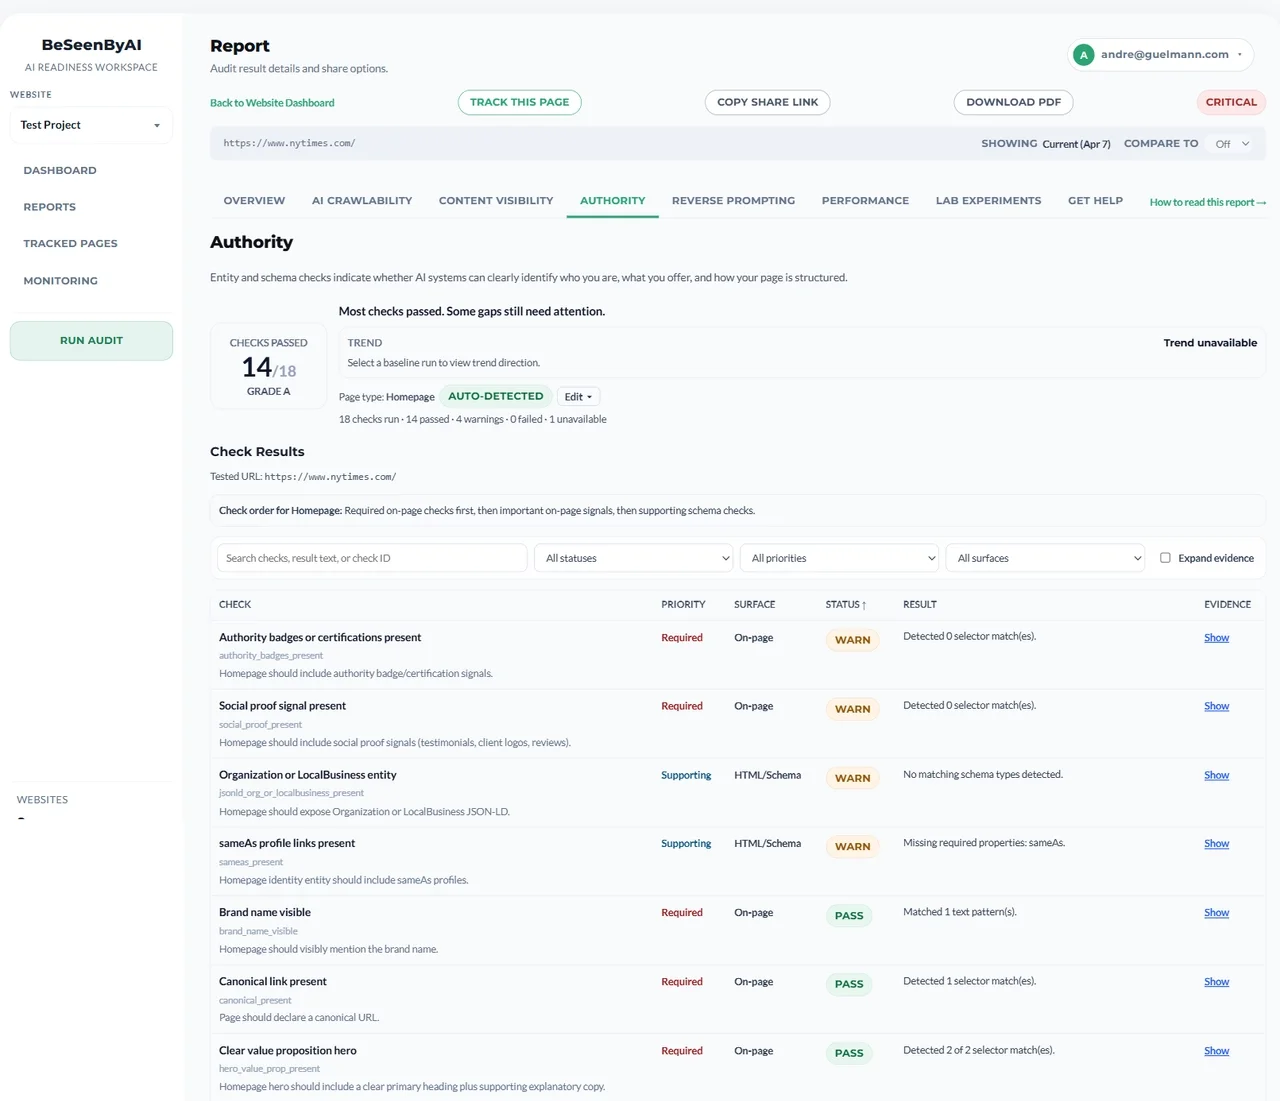Click the 'Canonical link present' check title
The width and height of the screenshot is (1280, 1101).
[x=273, y=982]
